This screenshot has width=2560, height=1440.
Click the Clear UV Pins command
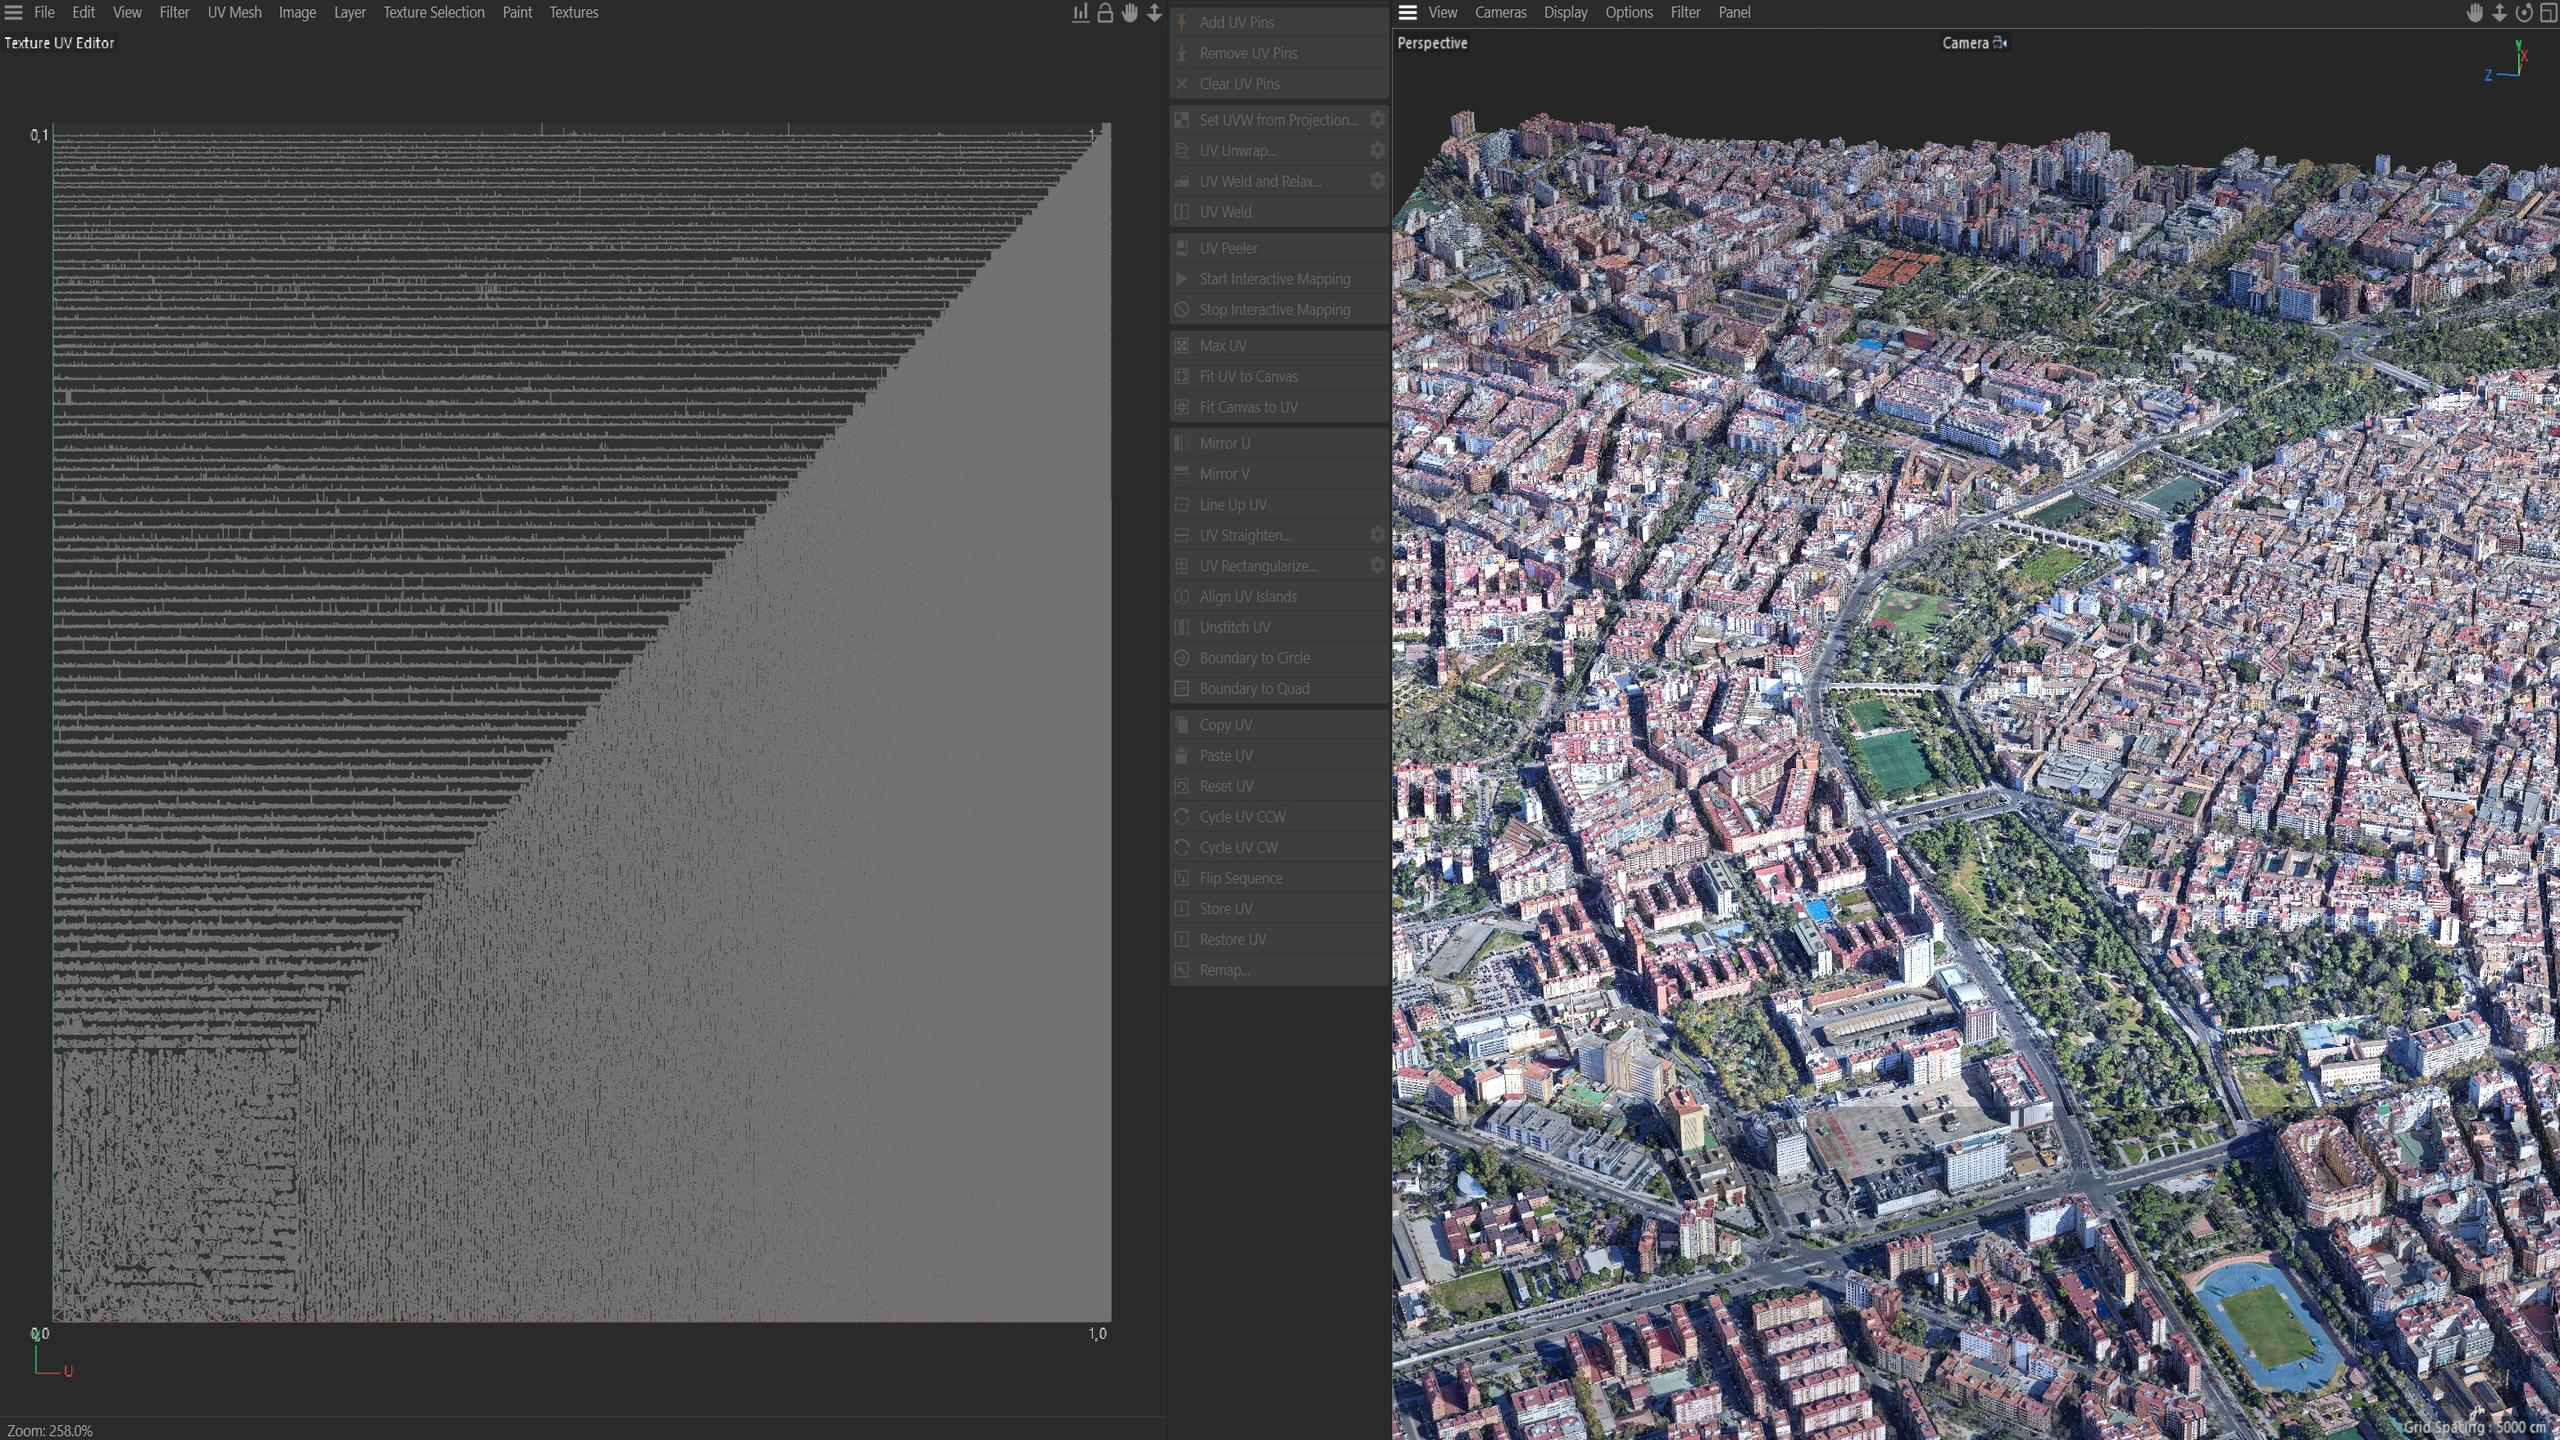click(x=1279, y=84)
